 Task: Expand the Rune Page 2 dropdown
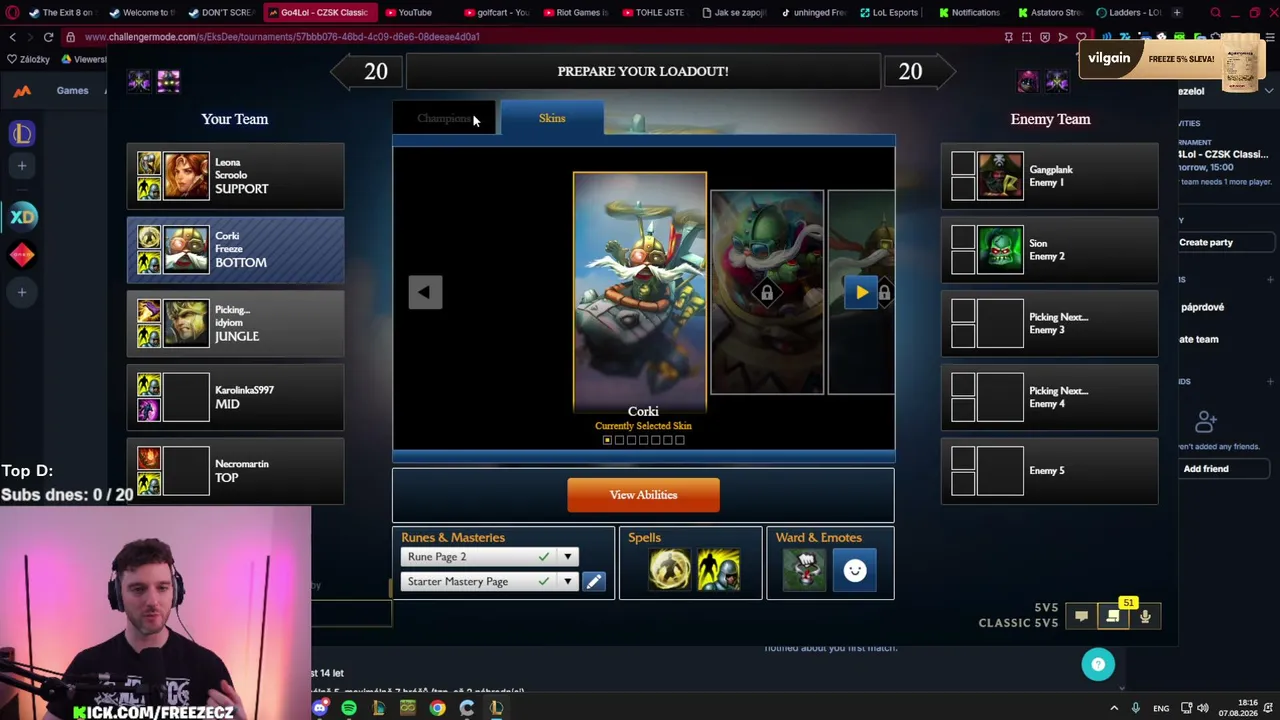click(x=567, y=557)
